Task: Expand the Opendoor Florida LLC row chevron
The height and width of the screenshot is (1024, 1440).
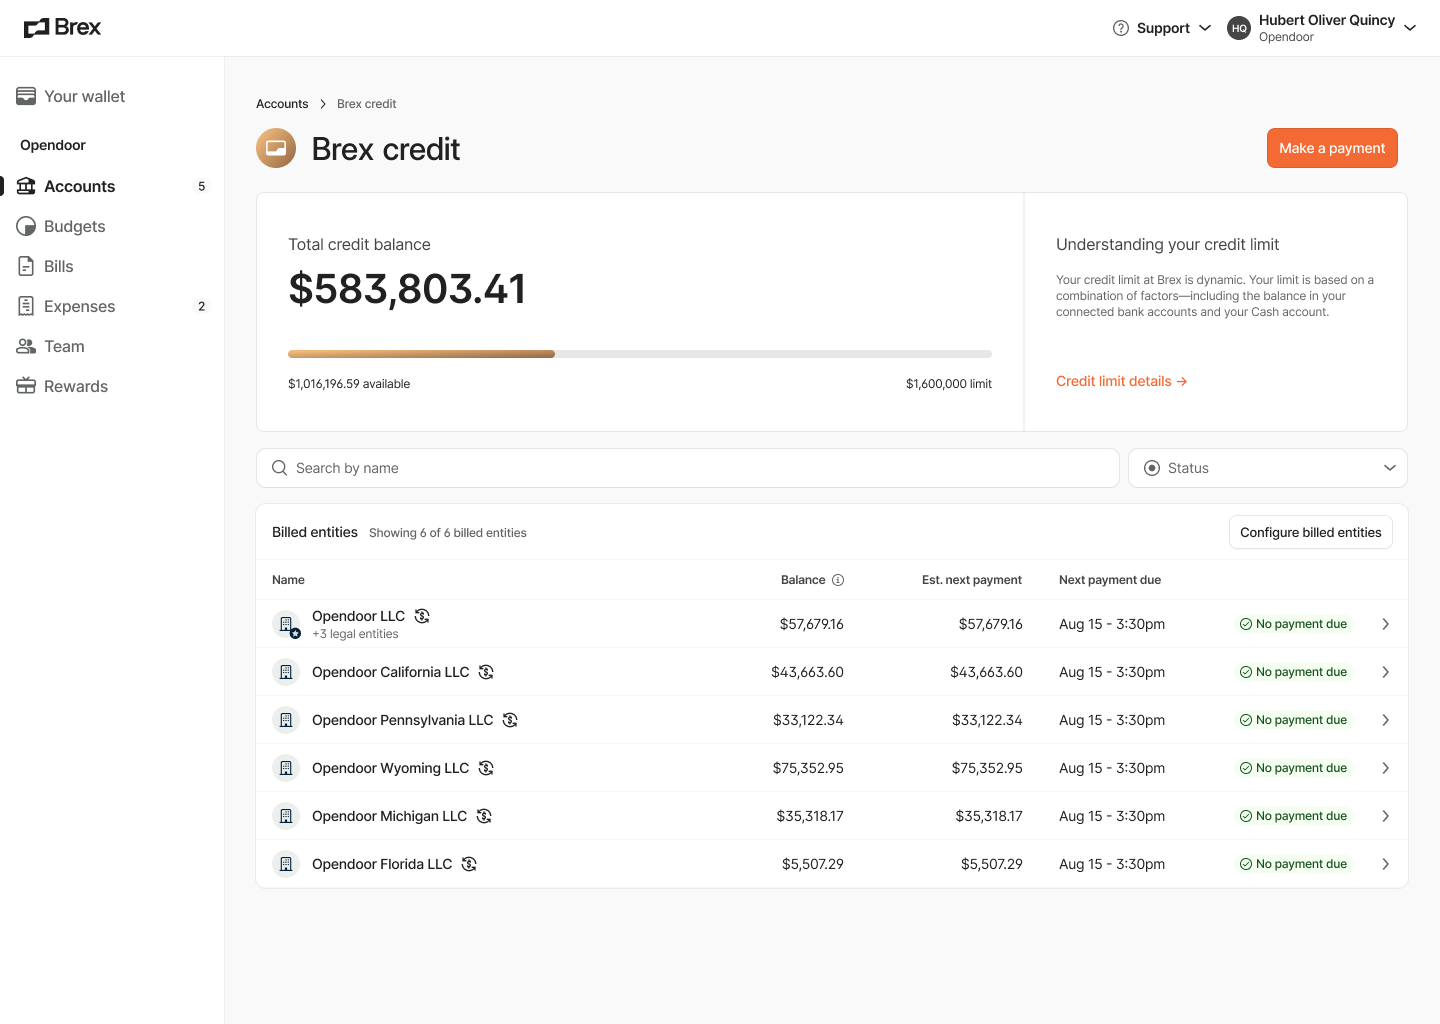Action: point(1385,864)
